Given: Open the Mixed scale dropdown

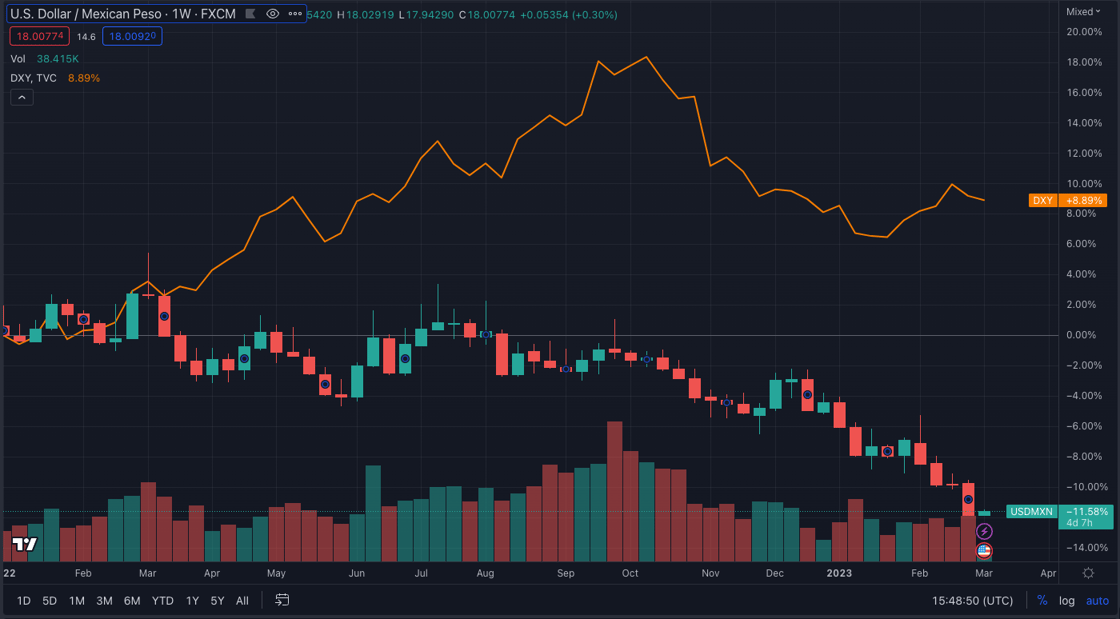Looking at the screenshot, I should (1083, 11).
